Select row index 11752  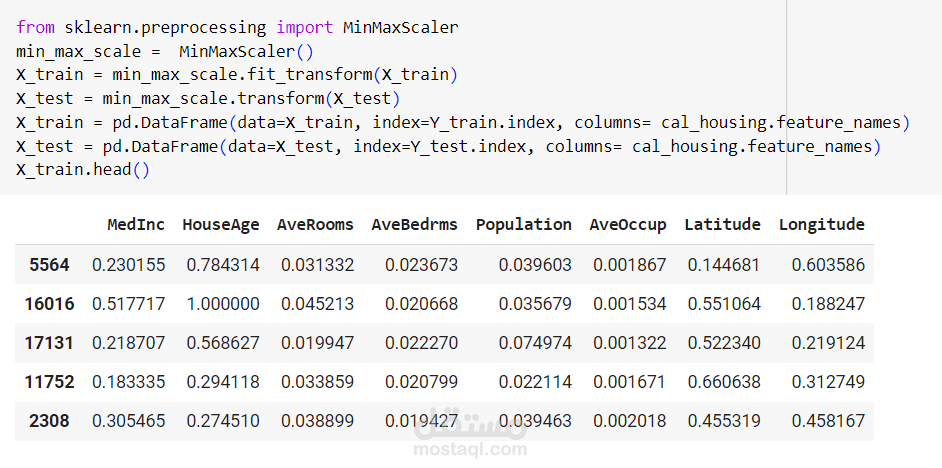[x=49, y=382]
